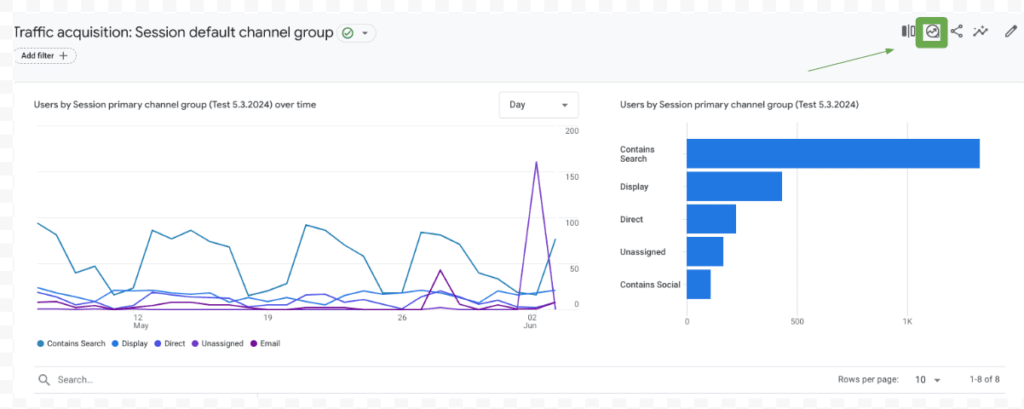Click the Traffic acquisition report title

click(172, 33)
